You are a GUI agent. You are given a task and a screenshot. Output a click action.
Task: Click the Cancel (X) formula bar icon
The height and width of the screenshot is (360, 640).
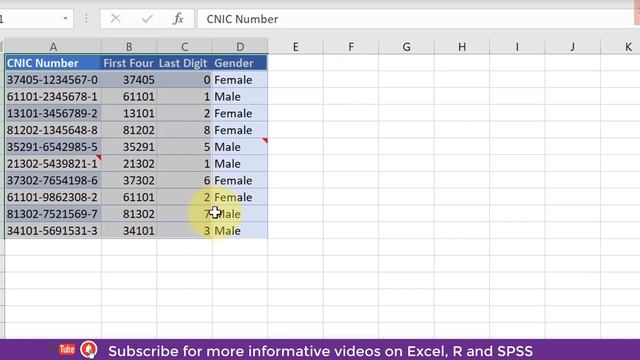(x=116, y=18)
